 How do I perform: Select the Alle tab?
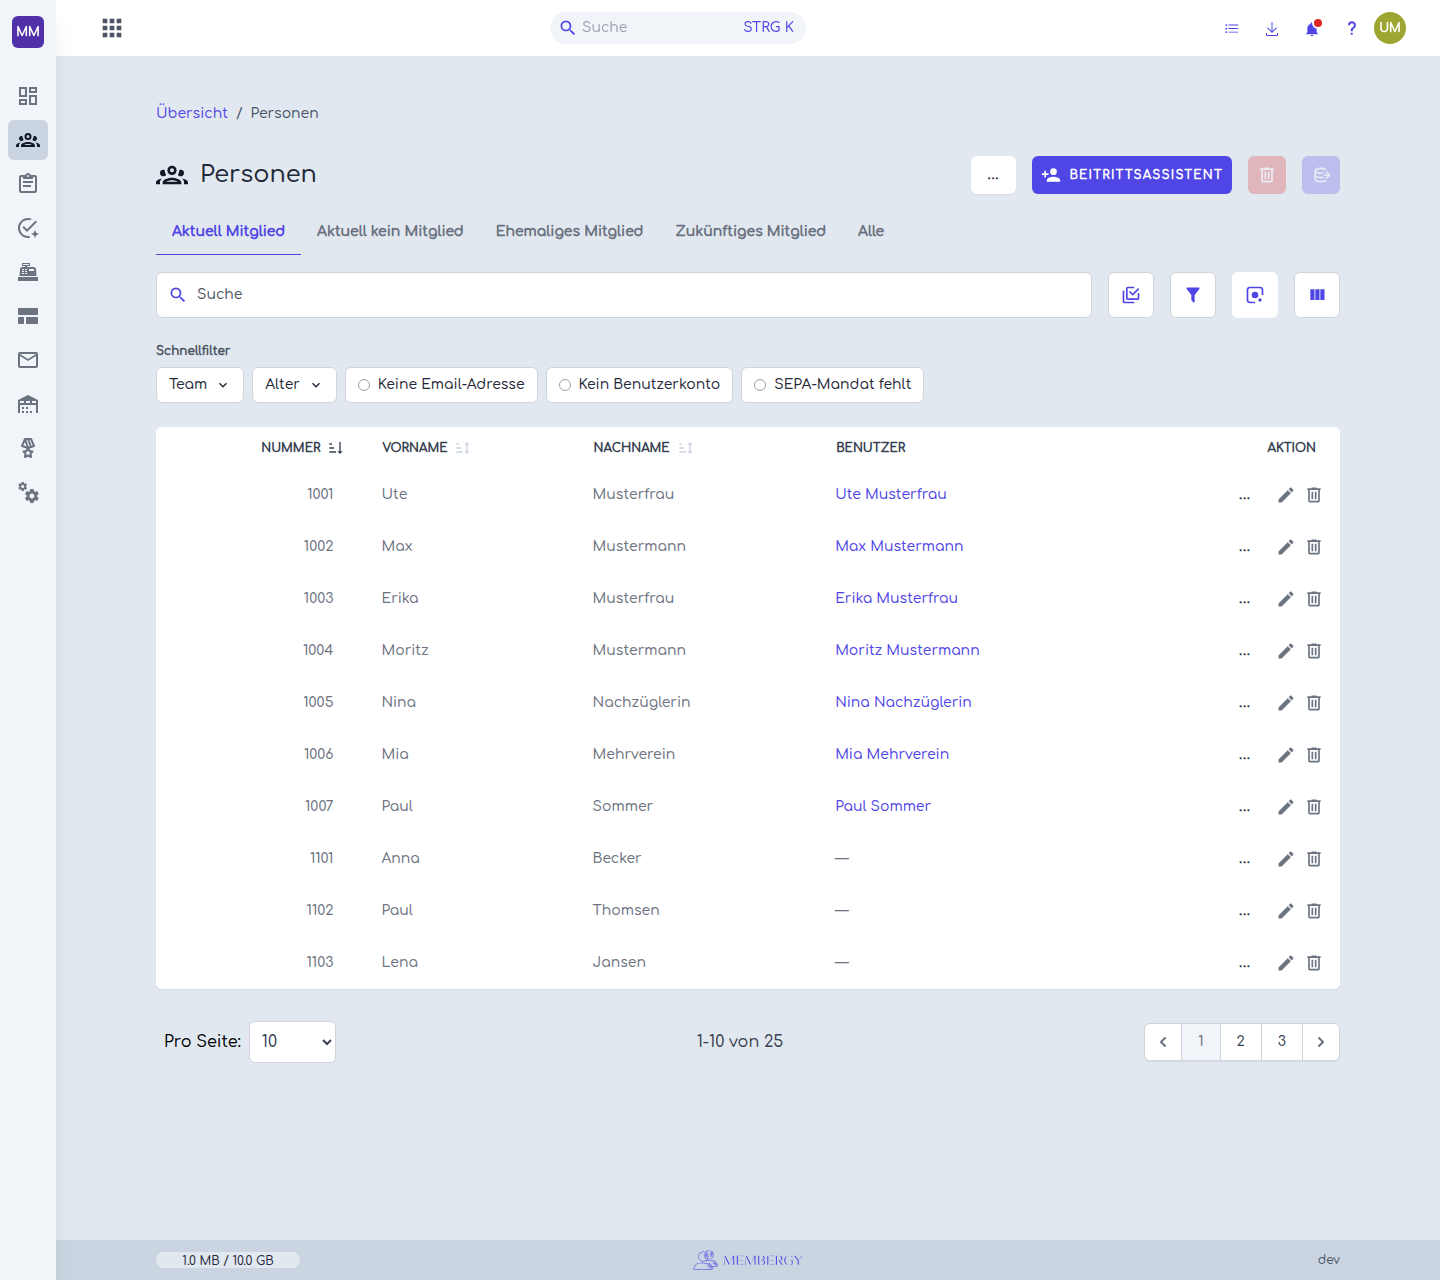pos(871,231)
